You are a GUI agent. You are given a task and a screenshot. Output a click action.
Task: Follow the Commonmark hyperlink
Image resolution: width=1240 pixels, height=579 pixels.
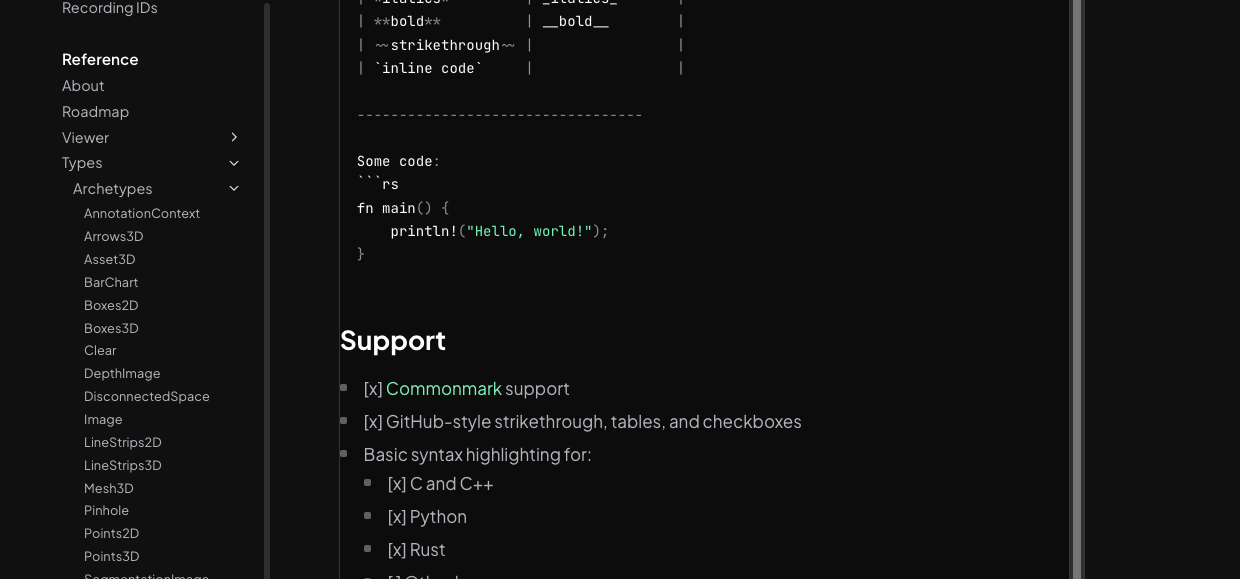(444, 388)
